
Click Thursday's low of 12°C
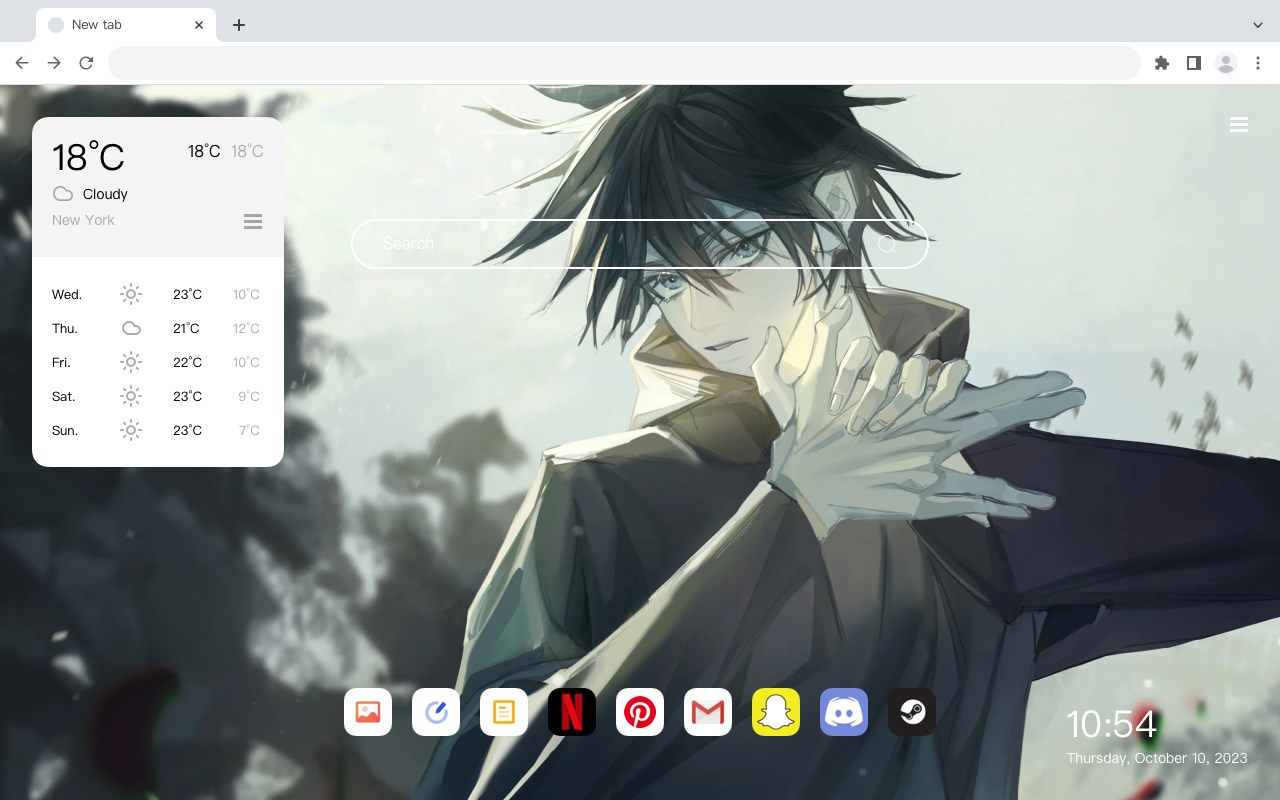[246, 328]
